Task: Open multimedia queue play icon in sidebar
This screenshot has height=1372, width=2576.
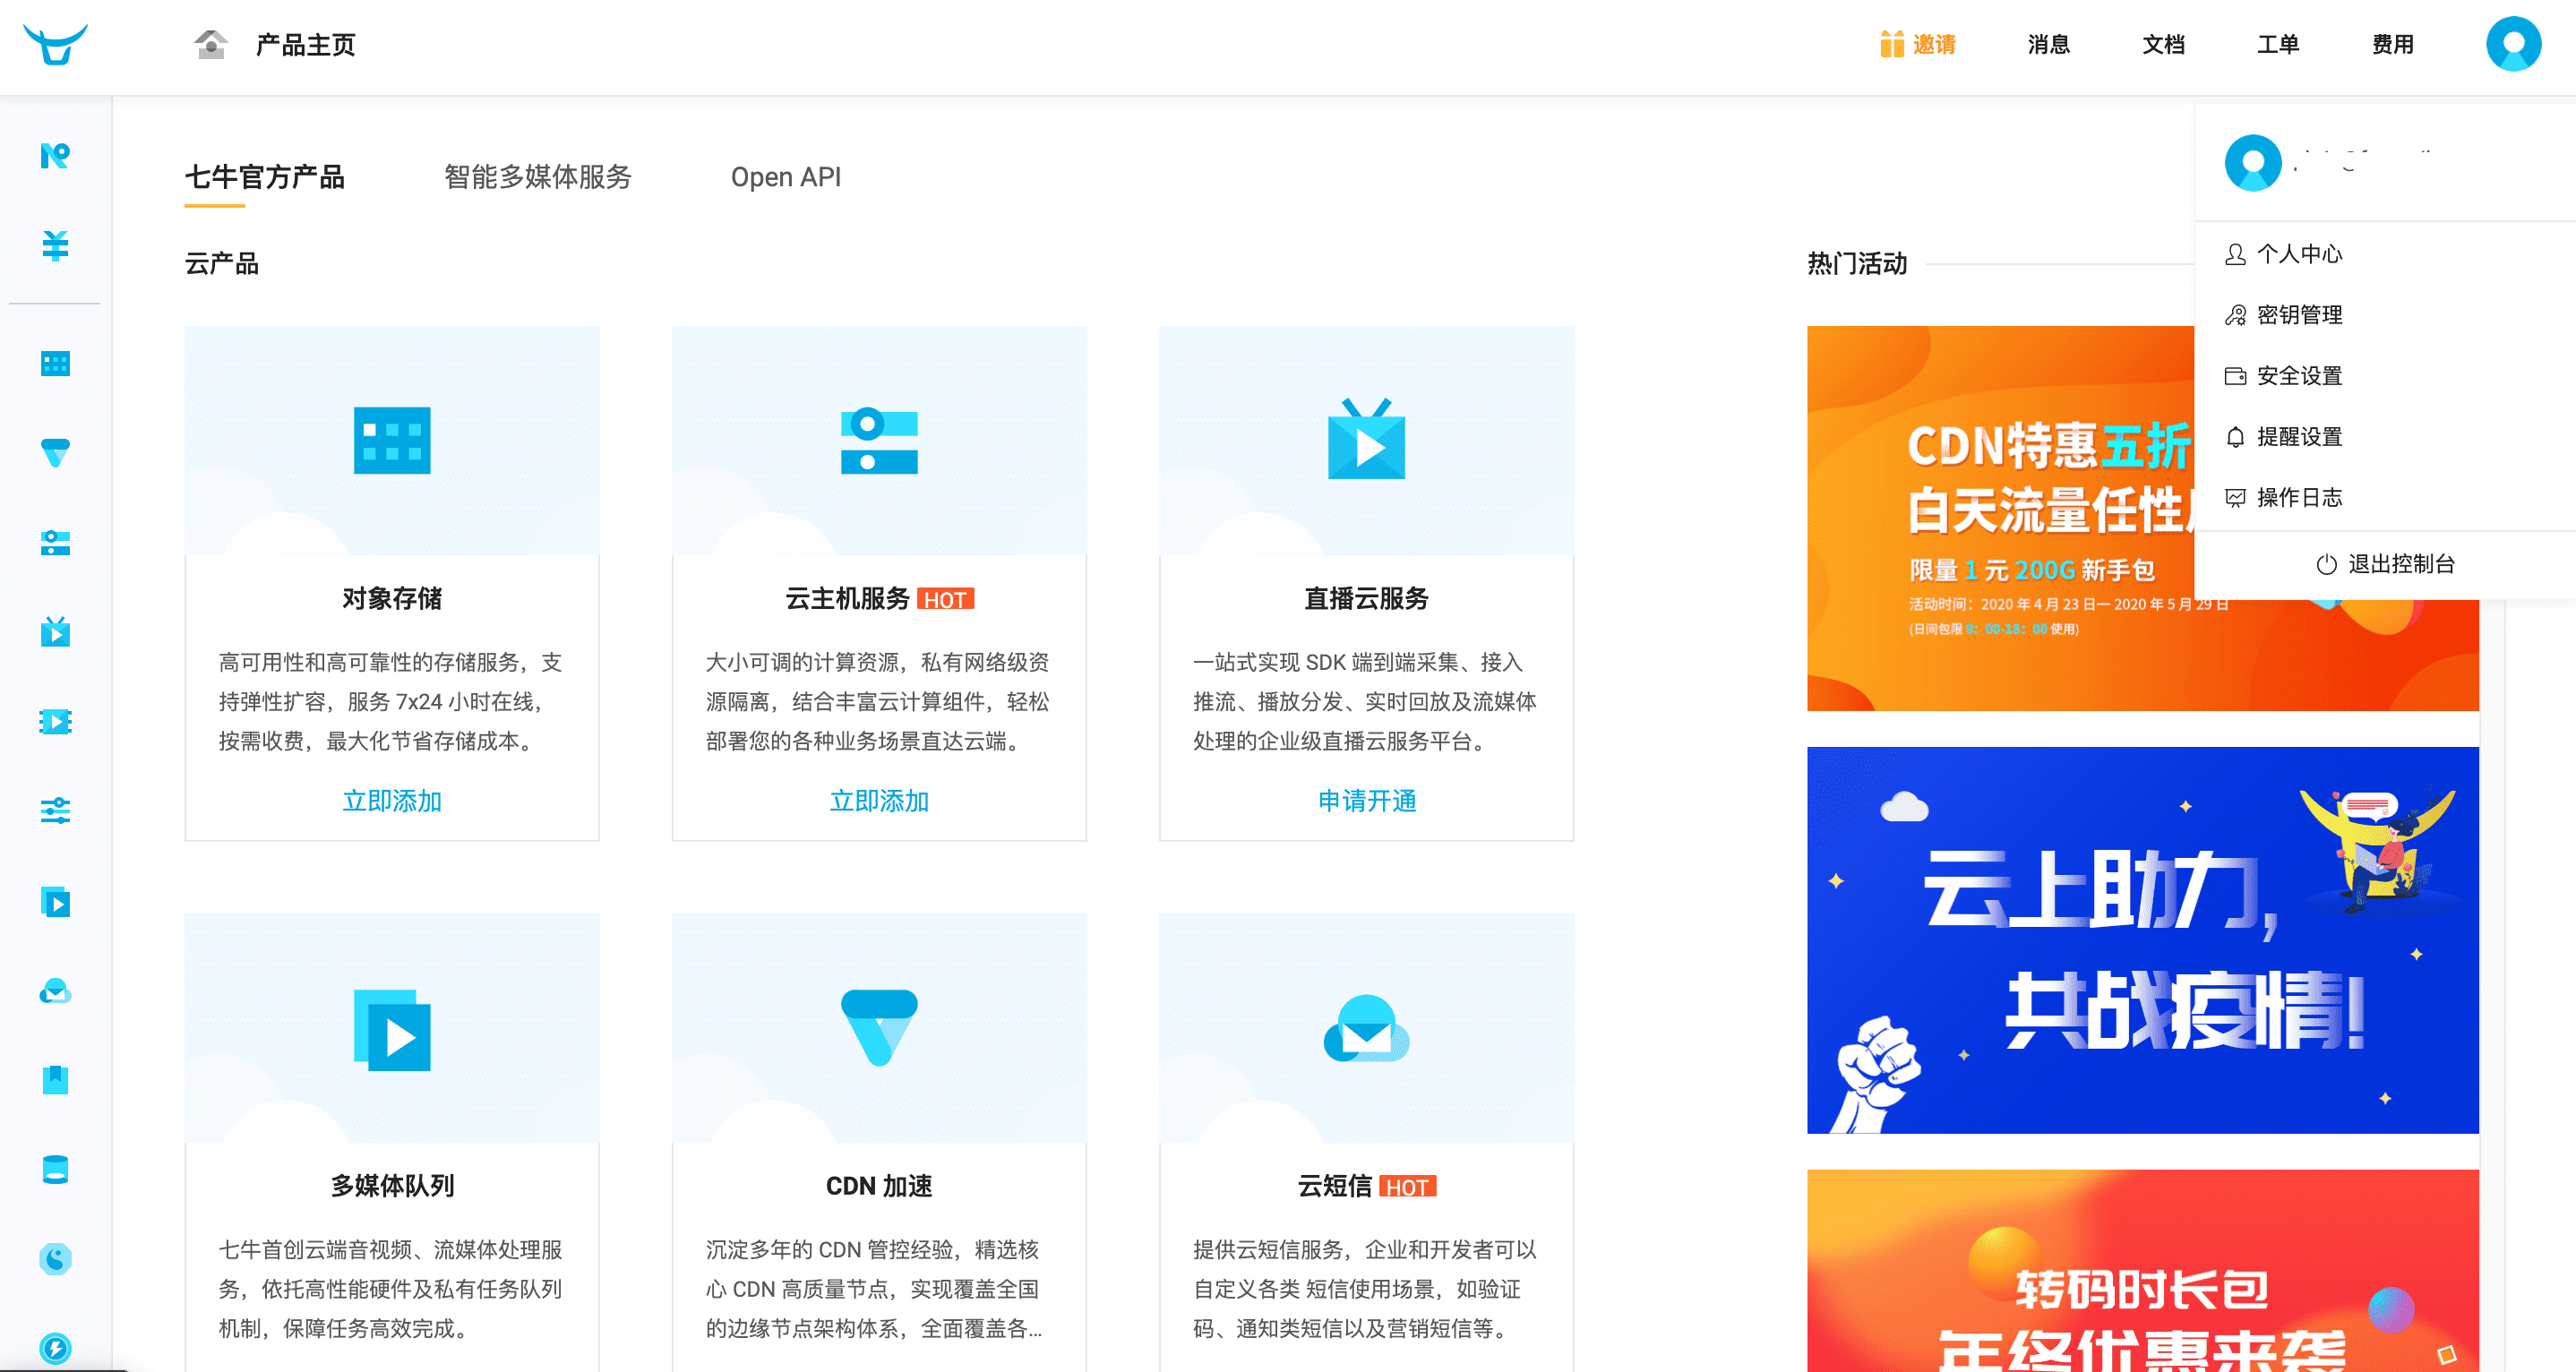Action: 55,902
